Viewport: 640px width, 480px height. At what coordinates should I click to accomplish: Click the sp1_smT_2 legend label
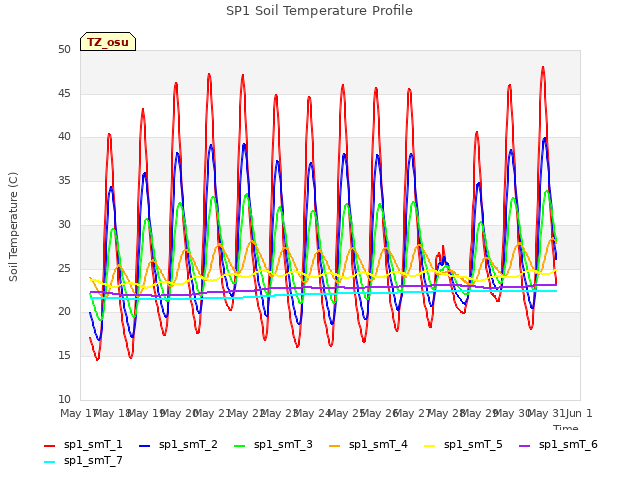188,444
